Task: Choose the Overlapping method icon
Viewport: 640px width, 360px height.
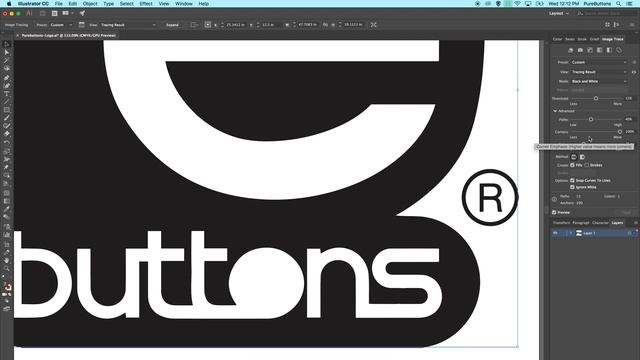Action: point(582,157)
